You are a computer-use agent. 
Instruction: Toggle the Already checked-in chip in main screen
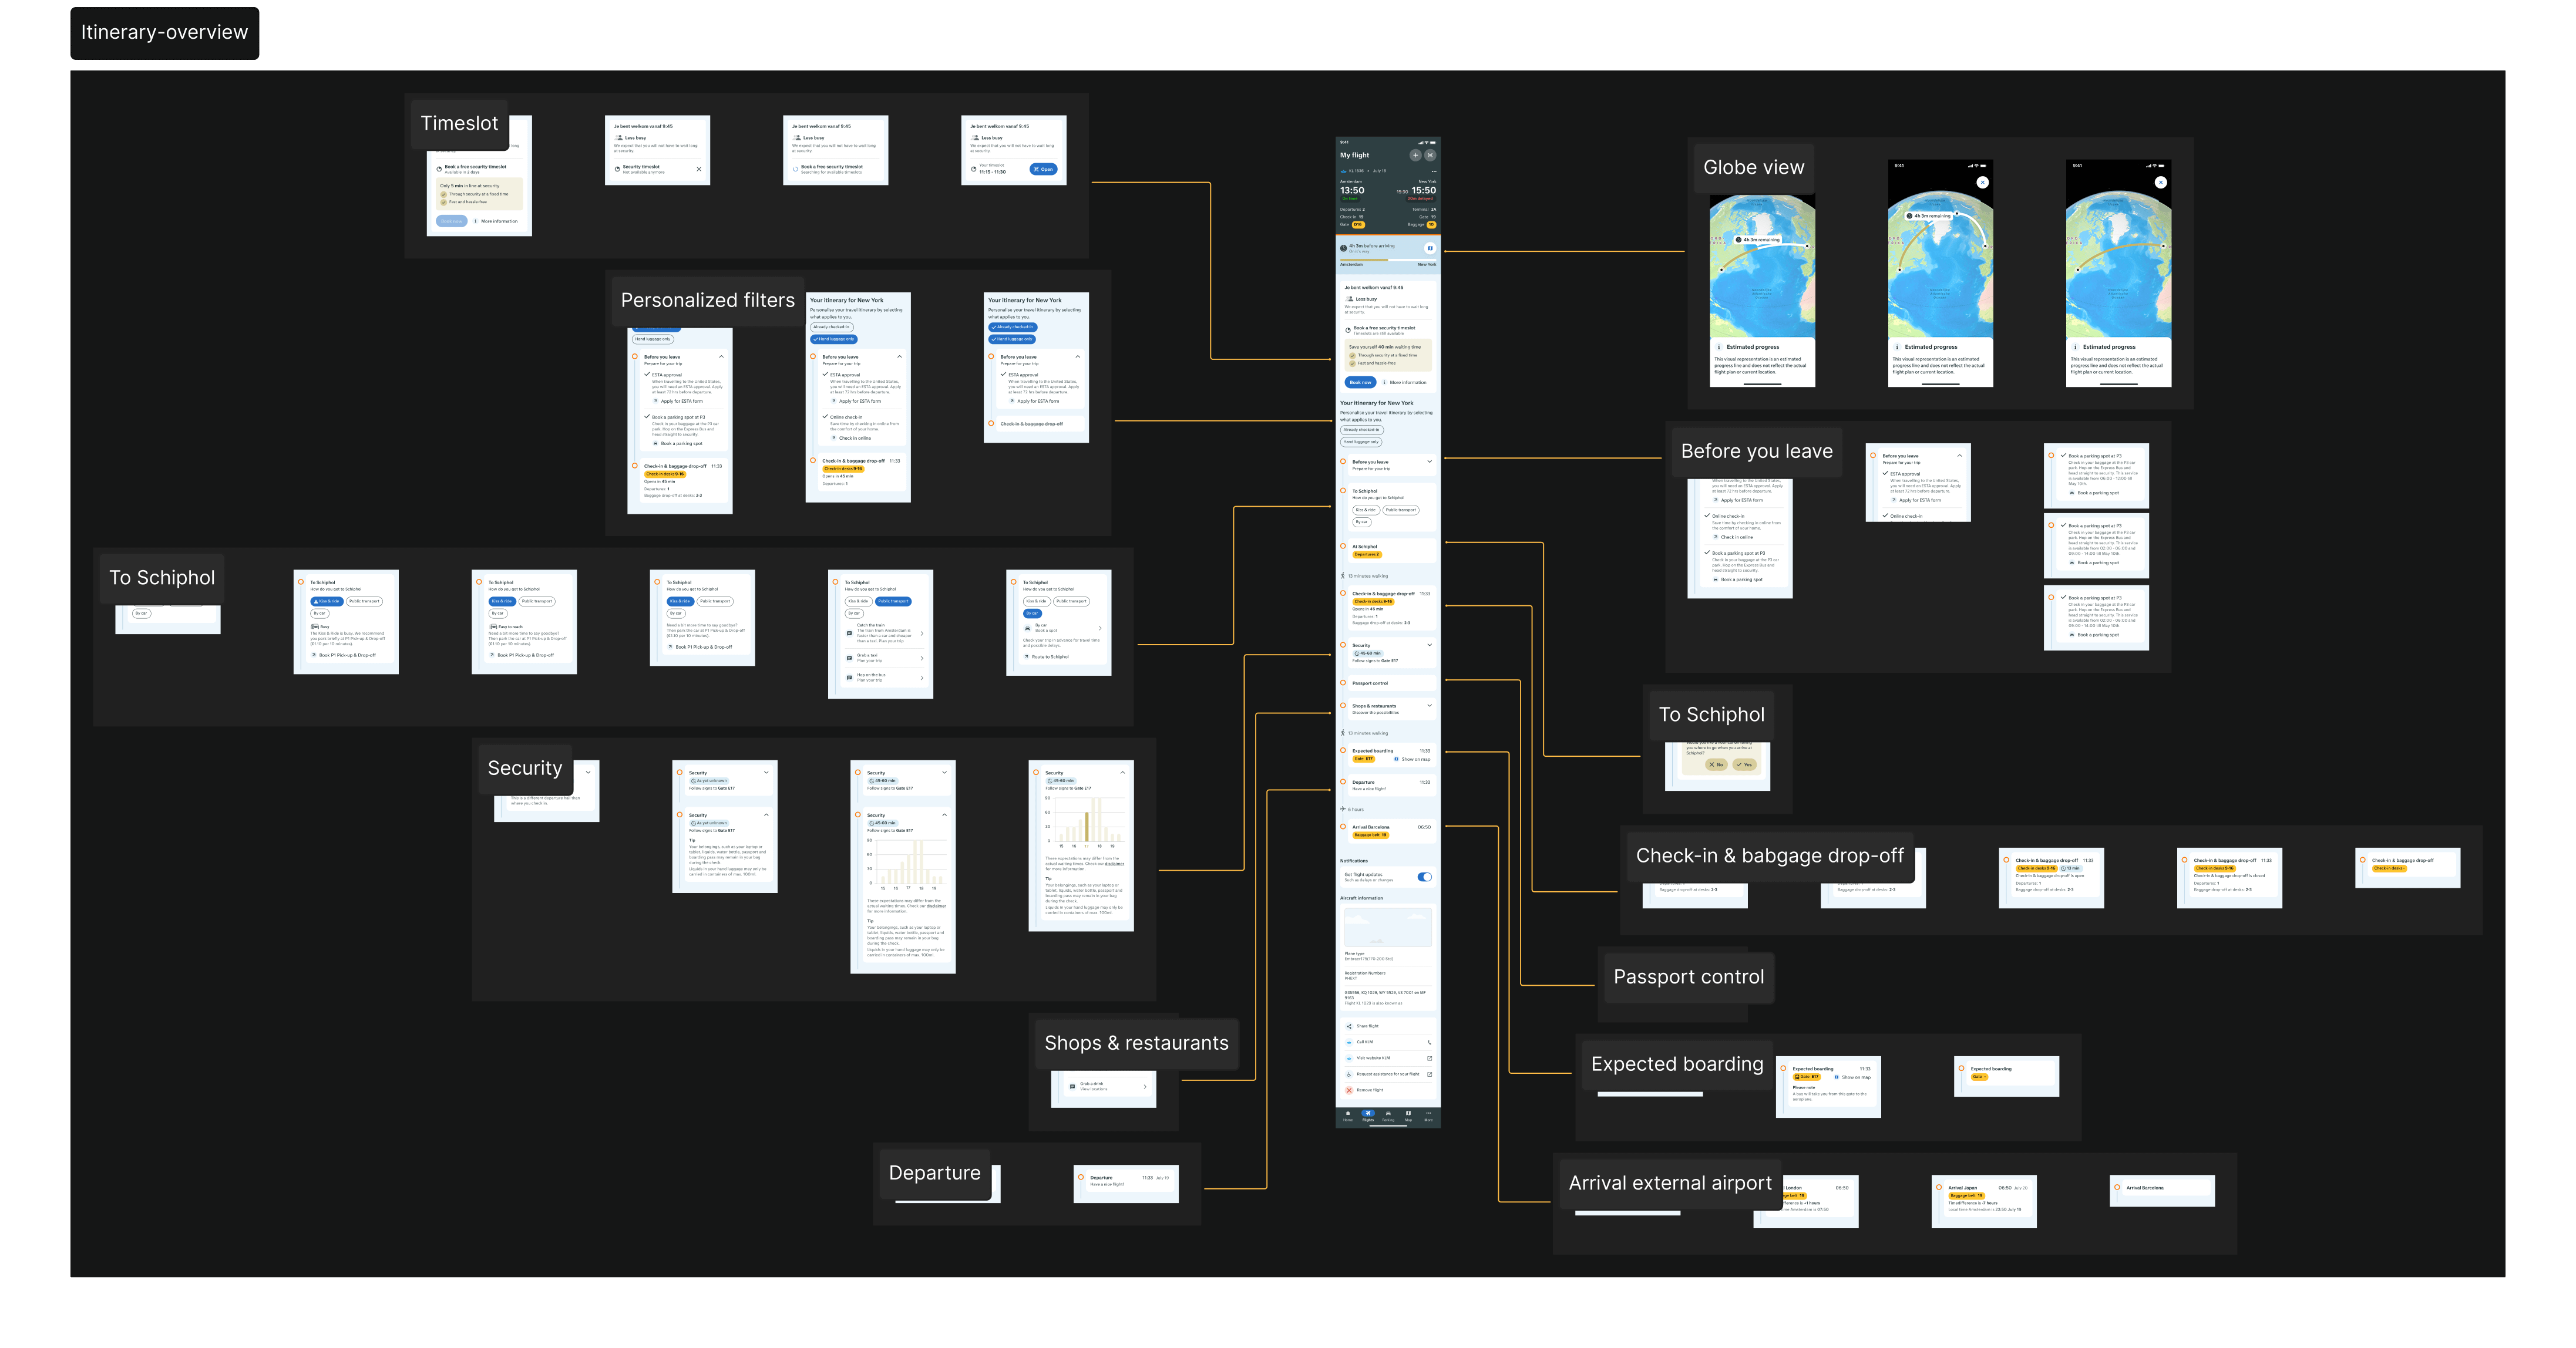pos(1361,430)
